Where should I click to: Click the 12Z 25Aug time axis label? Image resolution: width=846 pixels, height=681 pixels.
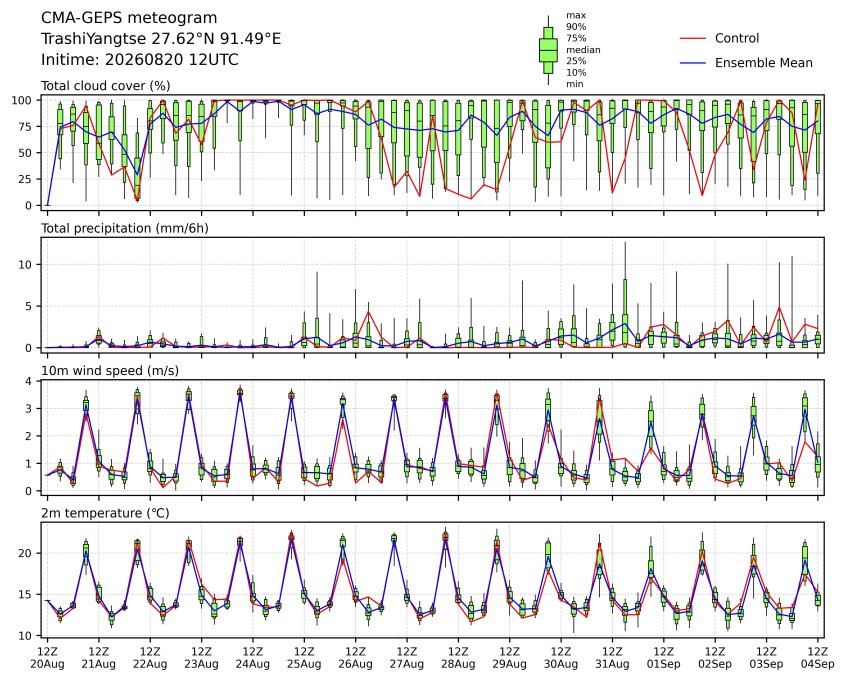(304, 658)
